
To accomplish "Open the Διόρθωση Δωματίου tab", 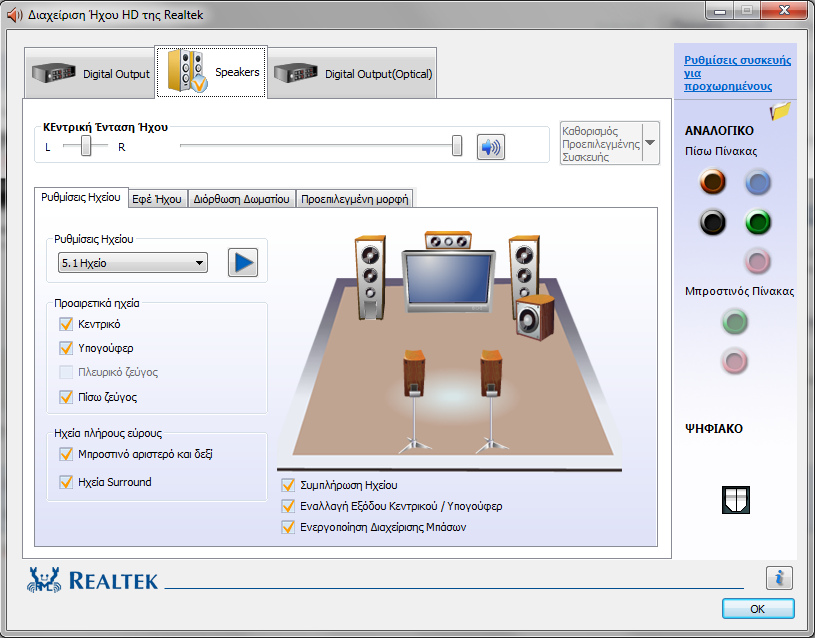I will click(241, 199).
